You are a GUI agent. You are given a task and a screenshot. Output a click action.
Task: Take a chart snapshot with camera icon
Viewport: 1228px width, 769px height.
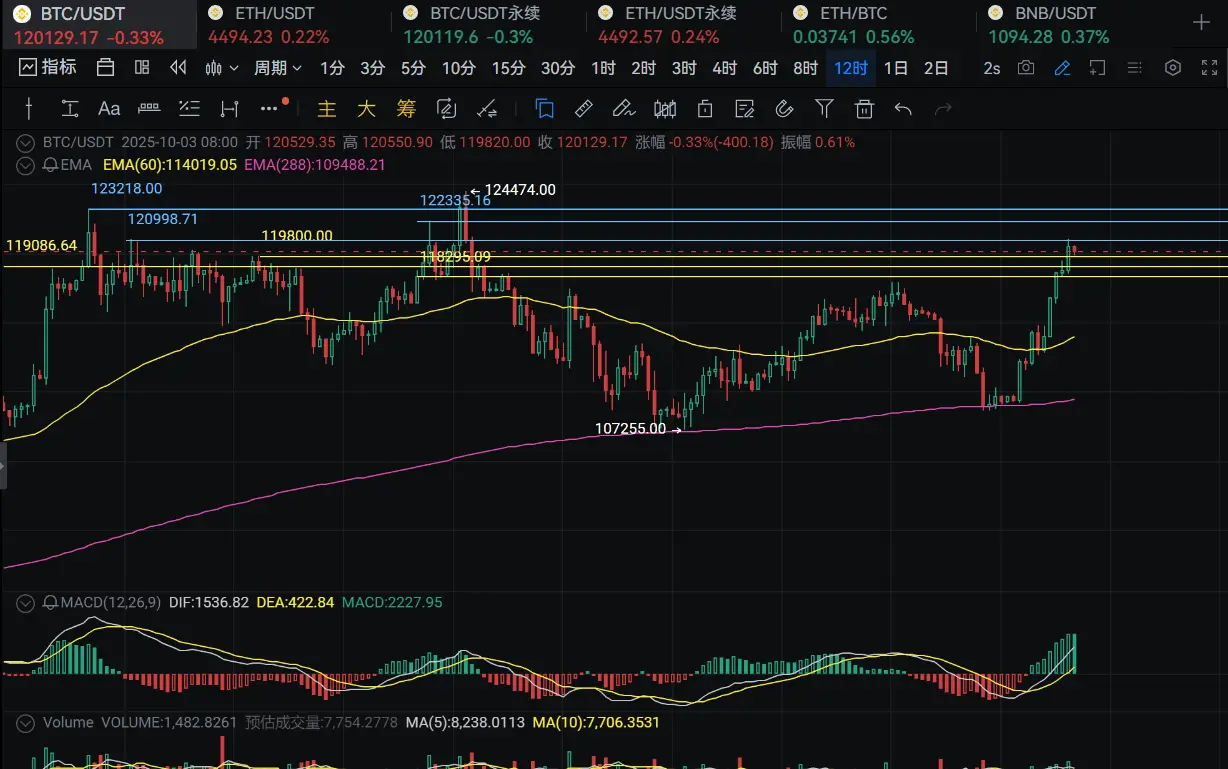(1026, 68)
